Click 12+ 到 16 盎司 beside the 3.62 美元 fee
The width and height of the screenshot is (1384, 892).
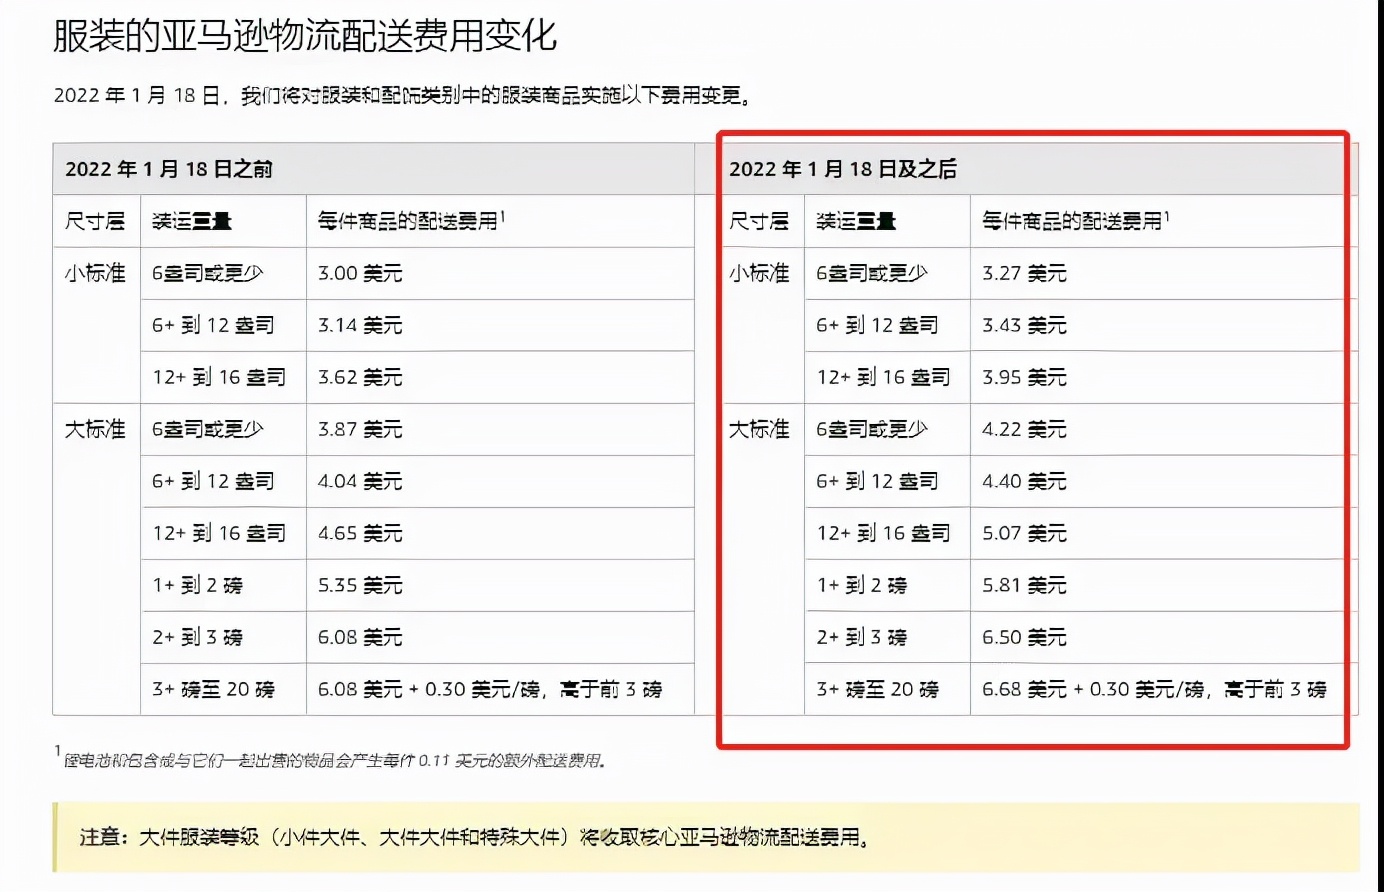pyautogui.click(x=219, y=377)
